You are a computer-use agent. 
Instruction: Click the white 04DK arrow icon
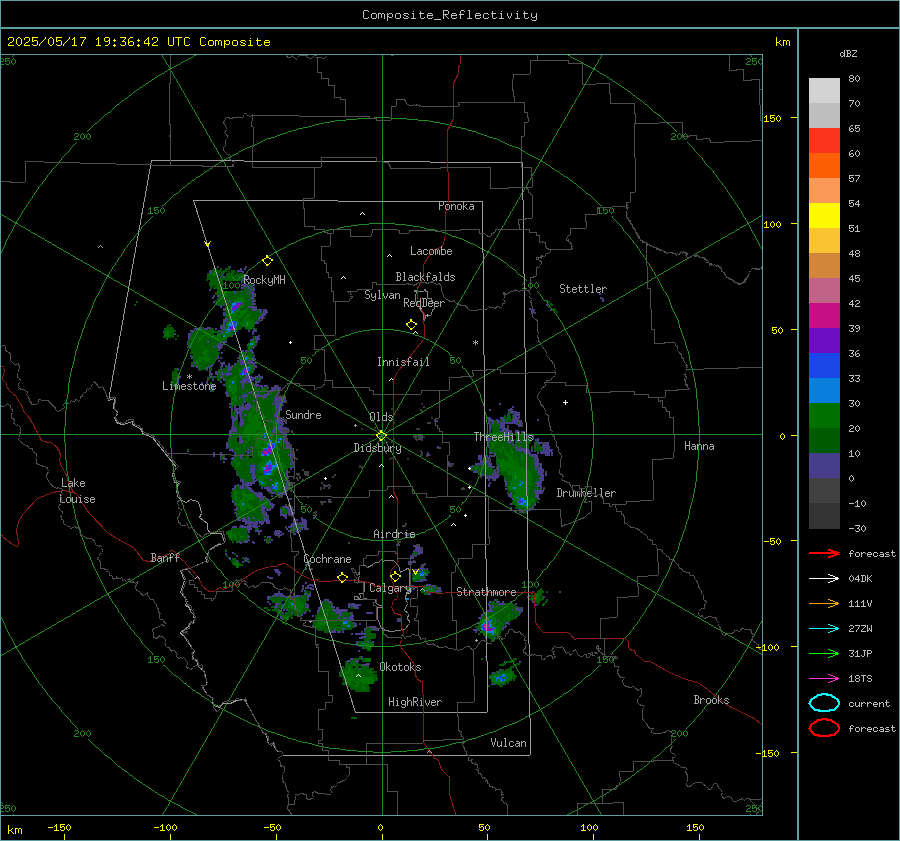point(824,579)
